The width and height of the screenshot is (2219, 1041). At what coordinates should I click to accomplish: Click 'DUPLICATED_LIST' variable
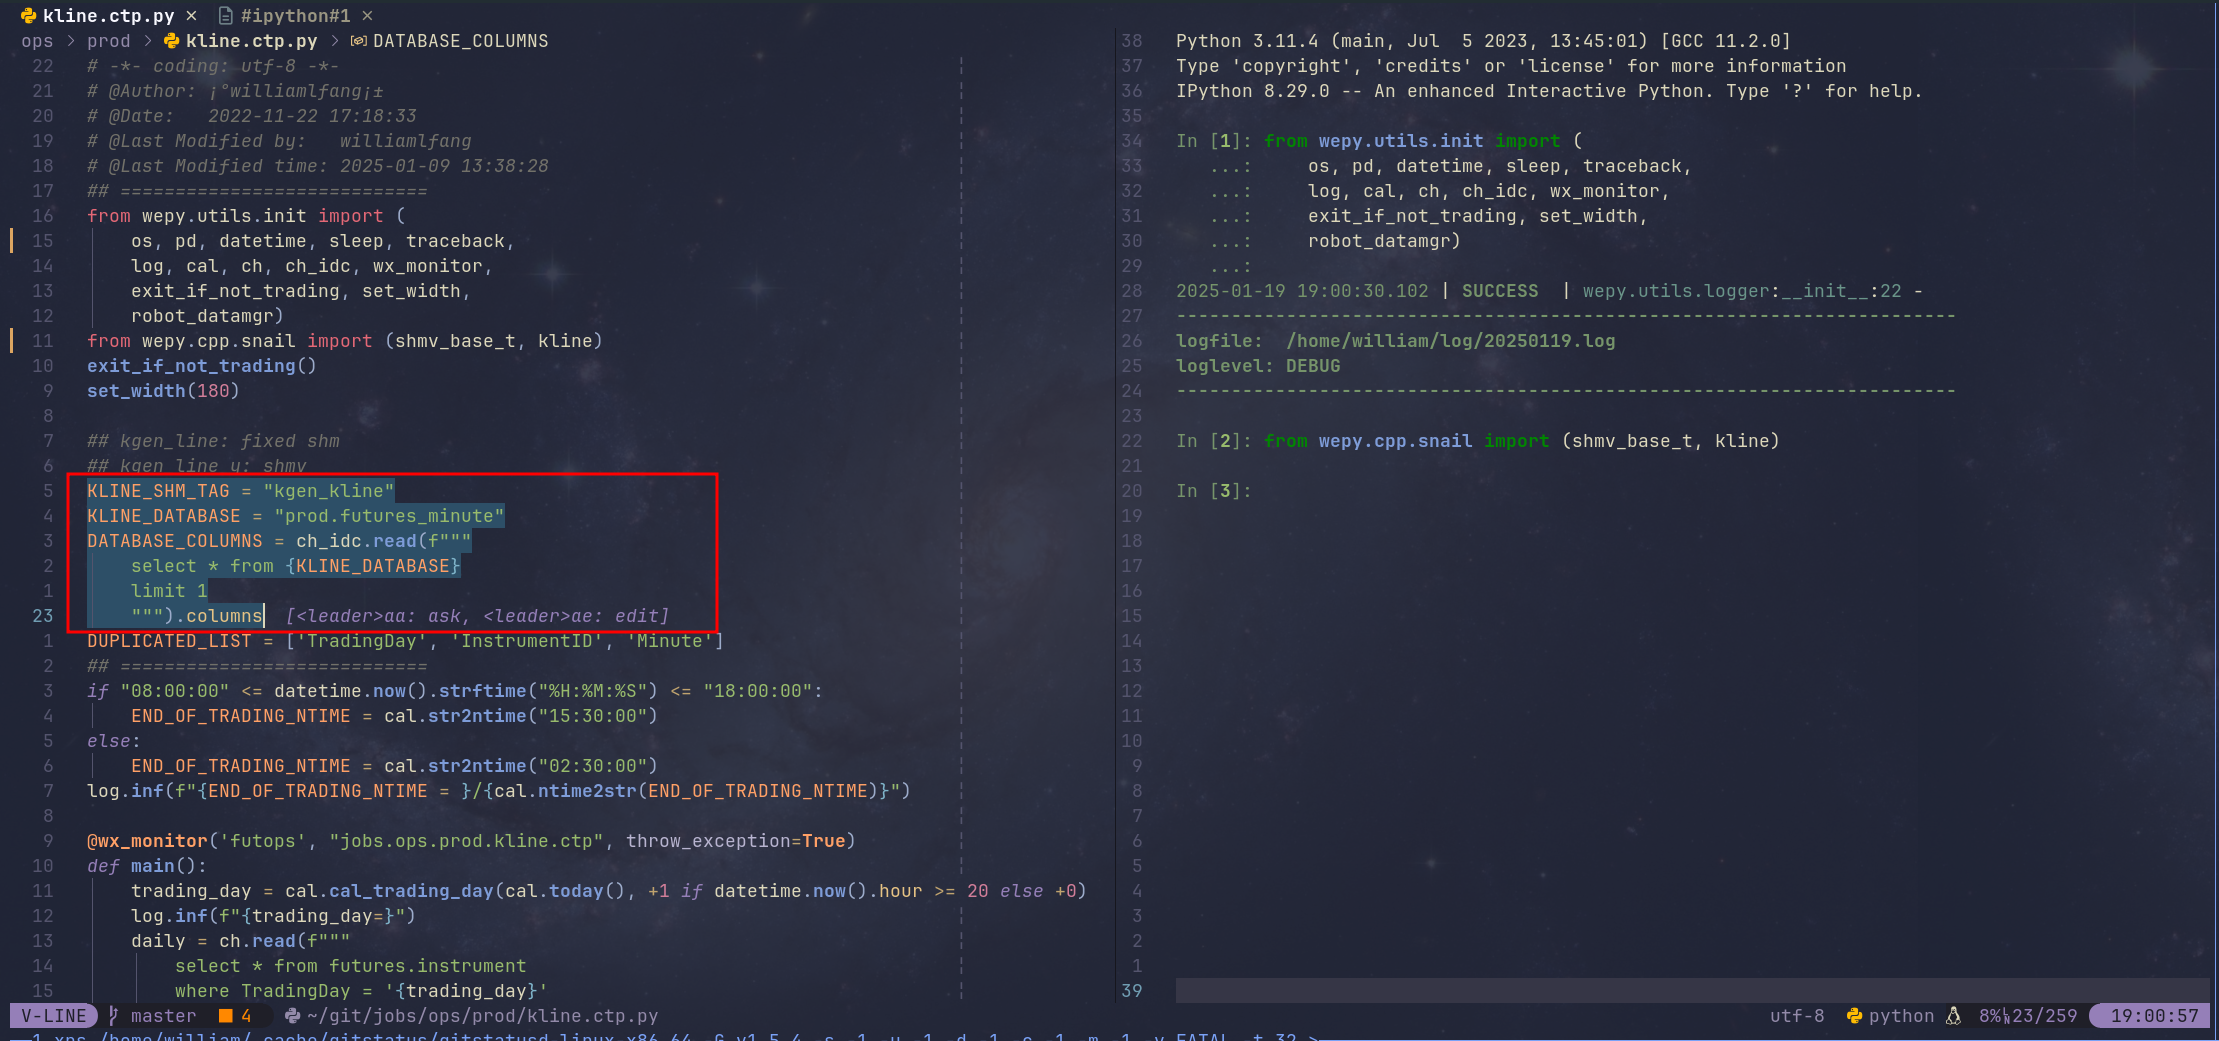169,641
